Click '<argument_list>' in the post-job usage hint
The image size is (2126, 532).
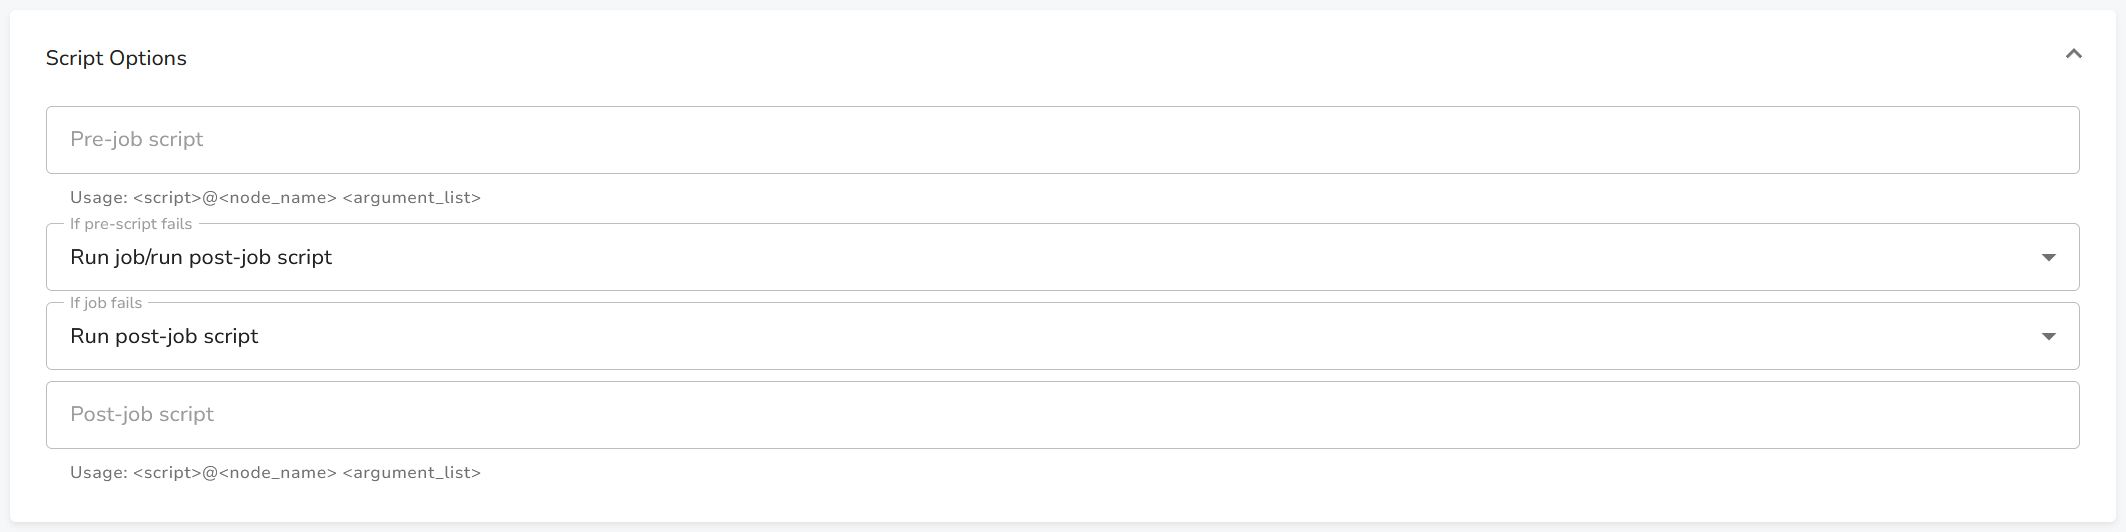click(x=411, y=473)
